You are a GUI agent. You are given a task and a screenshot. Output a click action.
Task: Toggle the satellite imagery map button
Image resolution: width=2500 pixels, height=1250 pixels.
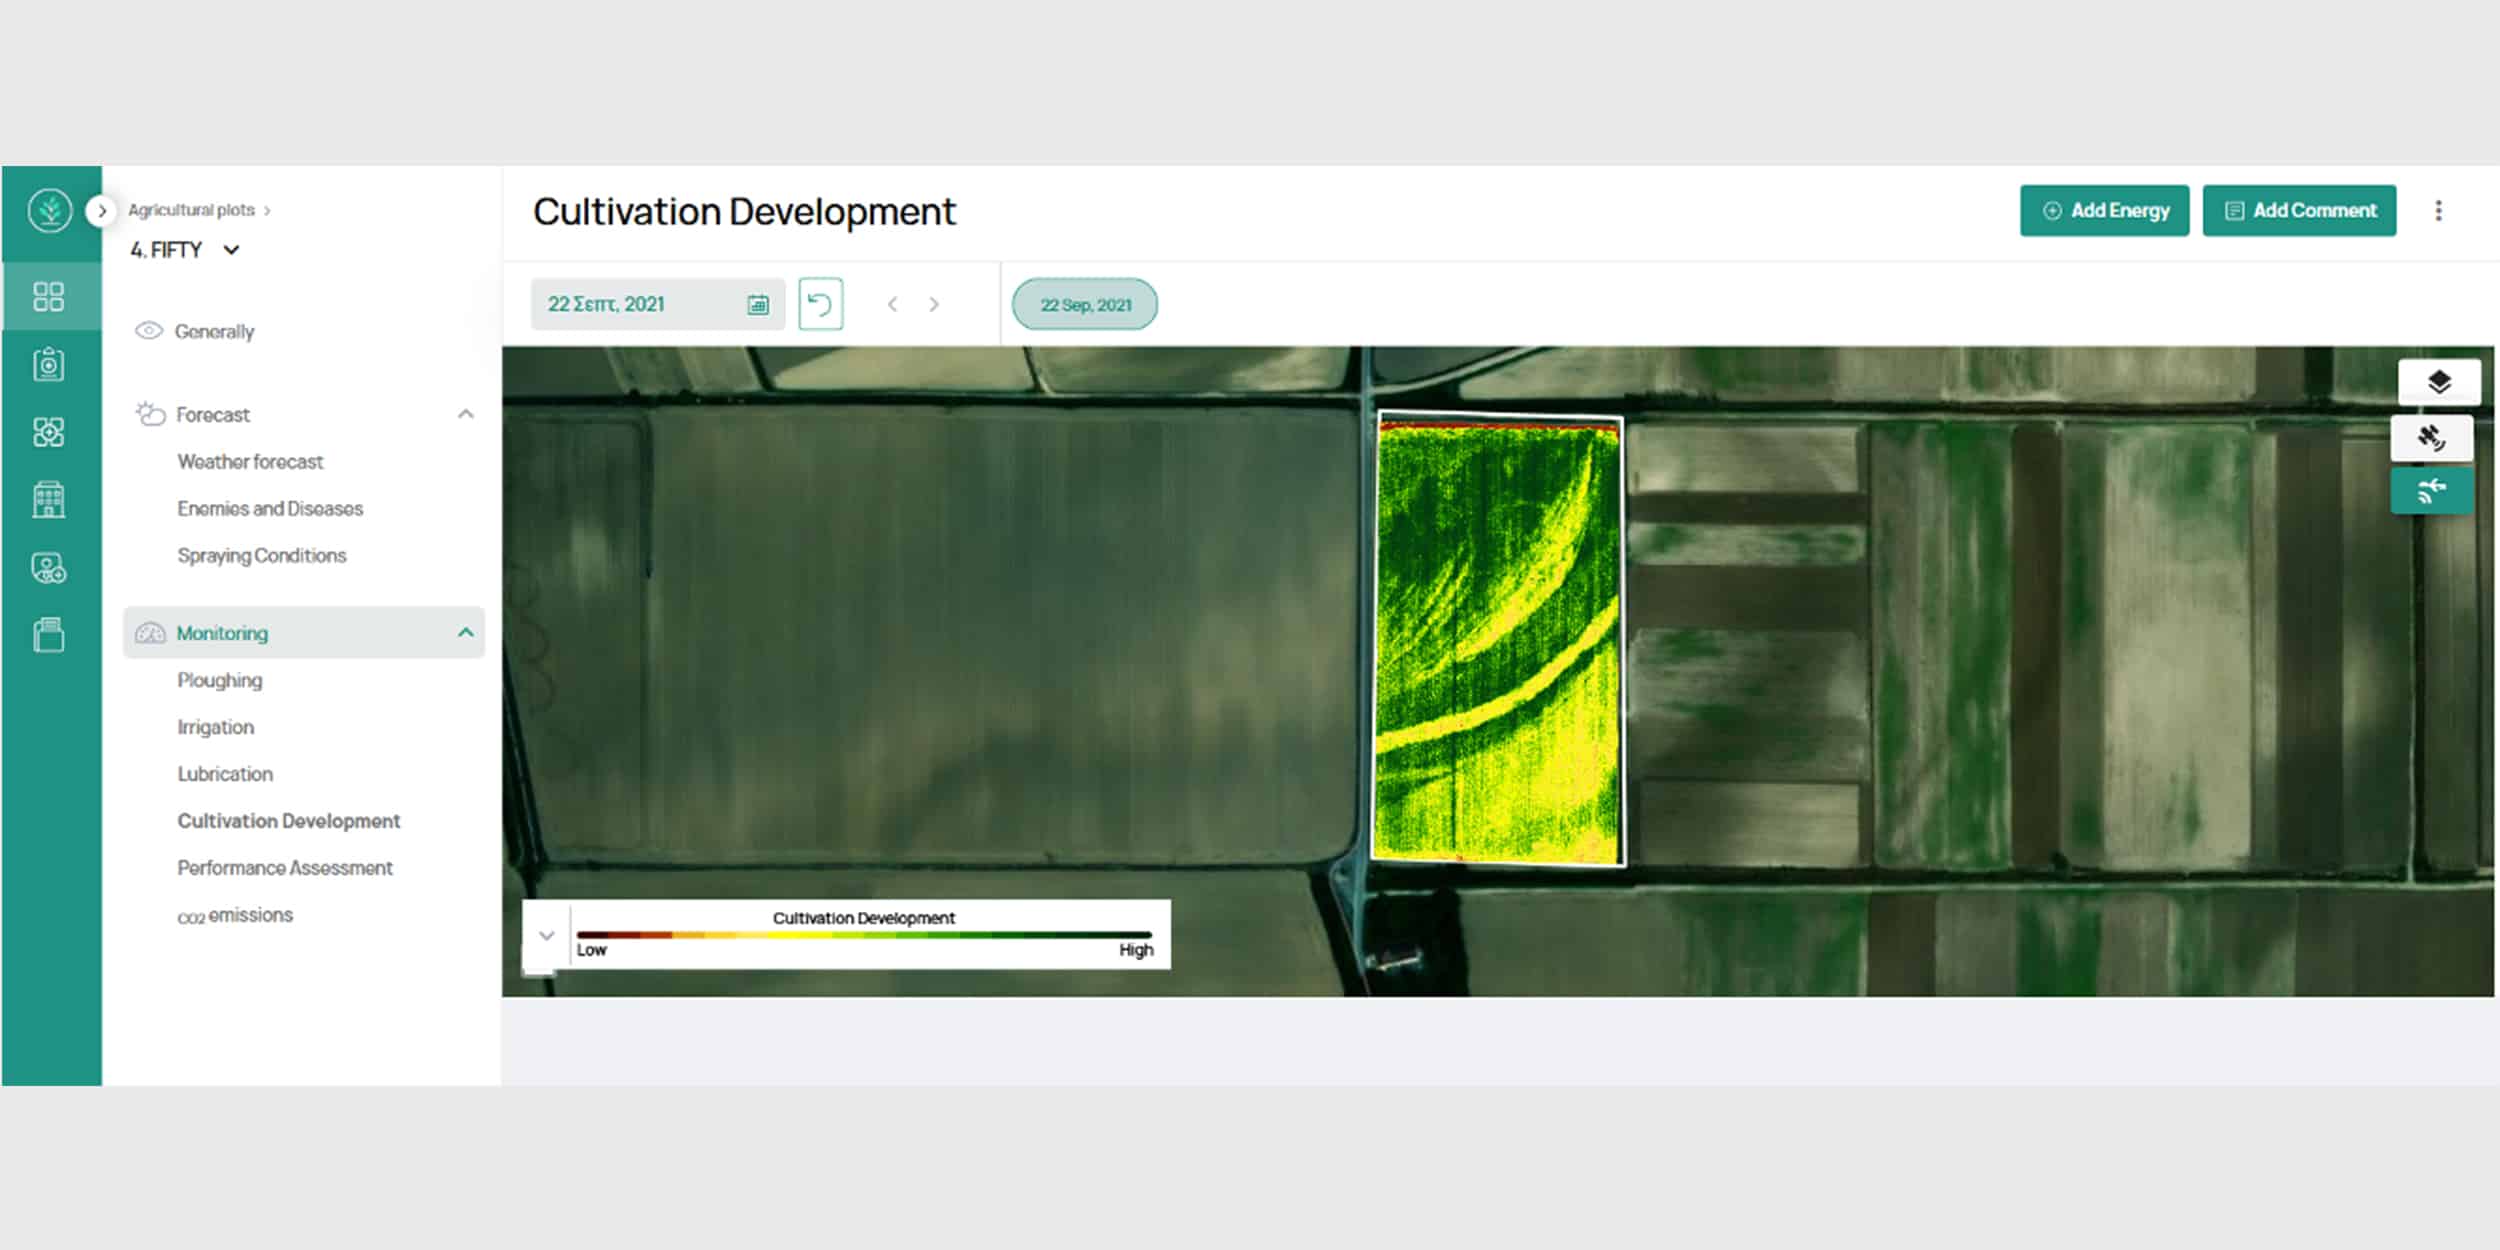2431,438
